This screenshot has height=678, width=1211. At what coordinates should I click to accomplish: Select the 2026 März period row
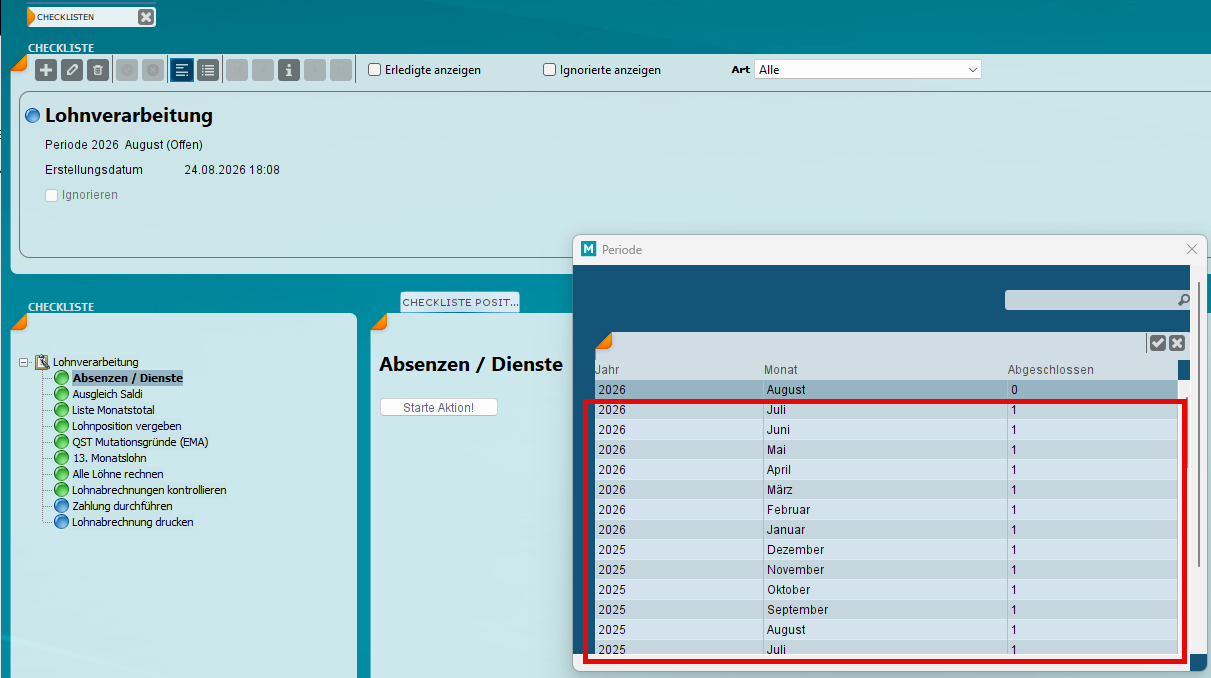[x=886, y=490]
